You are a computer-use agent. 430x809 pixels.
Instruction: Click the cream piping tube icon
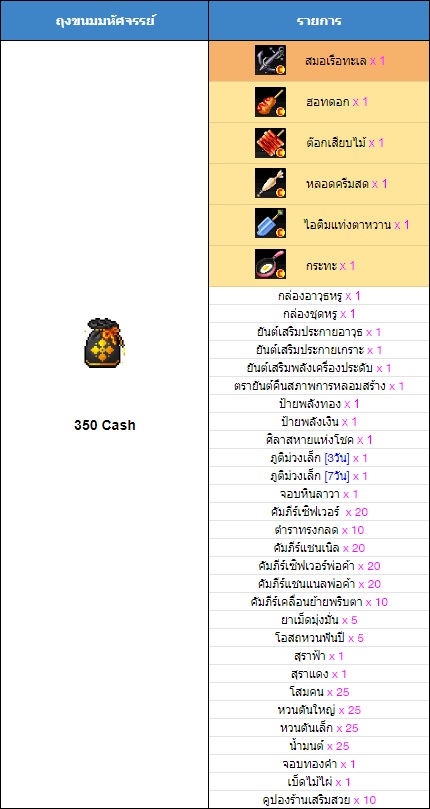click(270, 184)
